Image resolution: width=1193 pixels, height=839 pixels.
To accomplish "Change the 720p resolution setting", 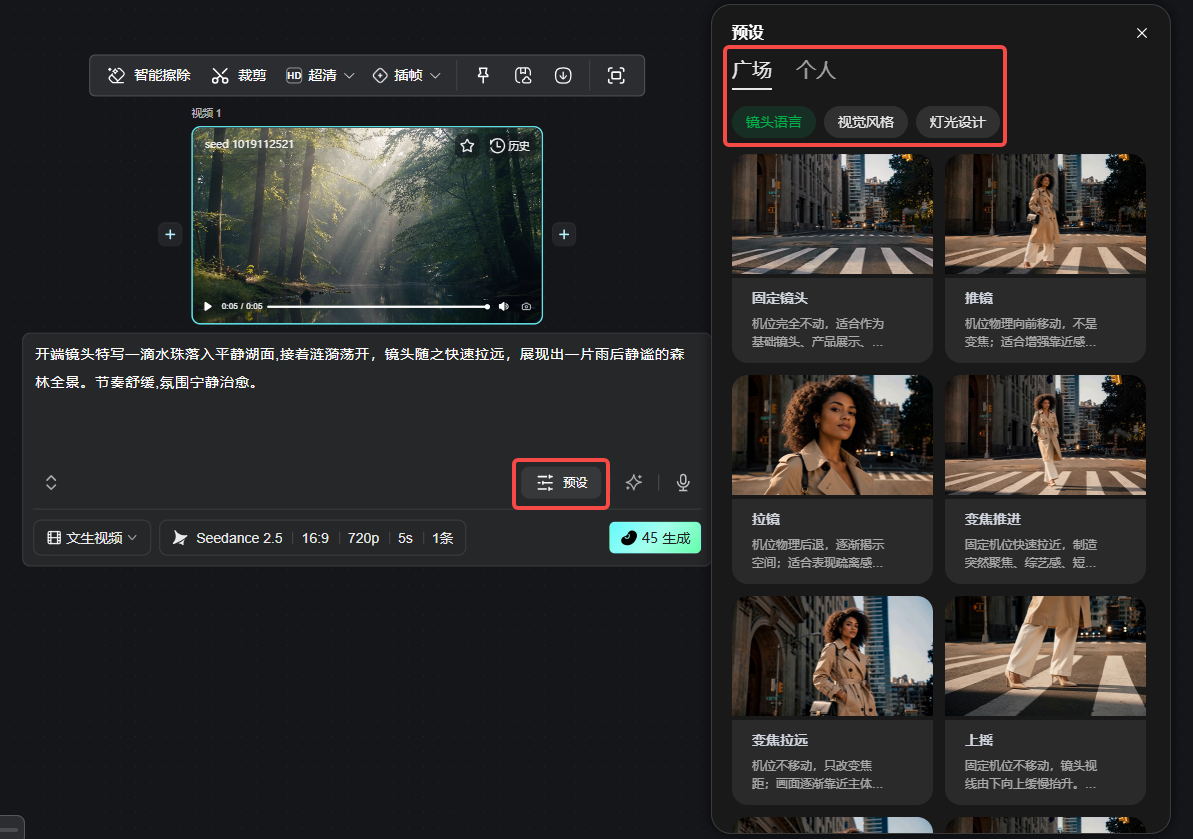I will pyautogui.click(x=363, y=538).
